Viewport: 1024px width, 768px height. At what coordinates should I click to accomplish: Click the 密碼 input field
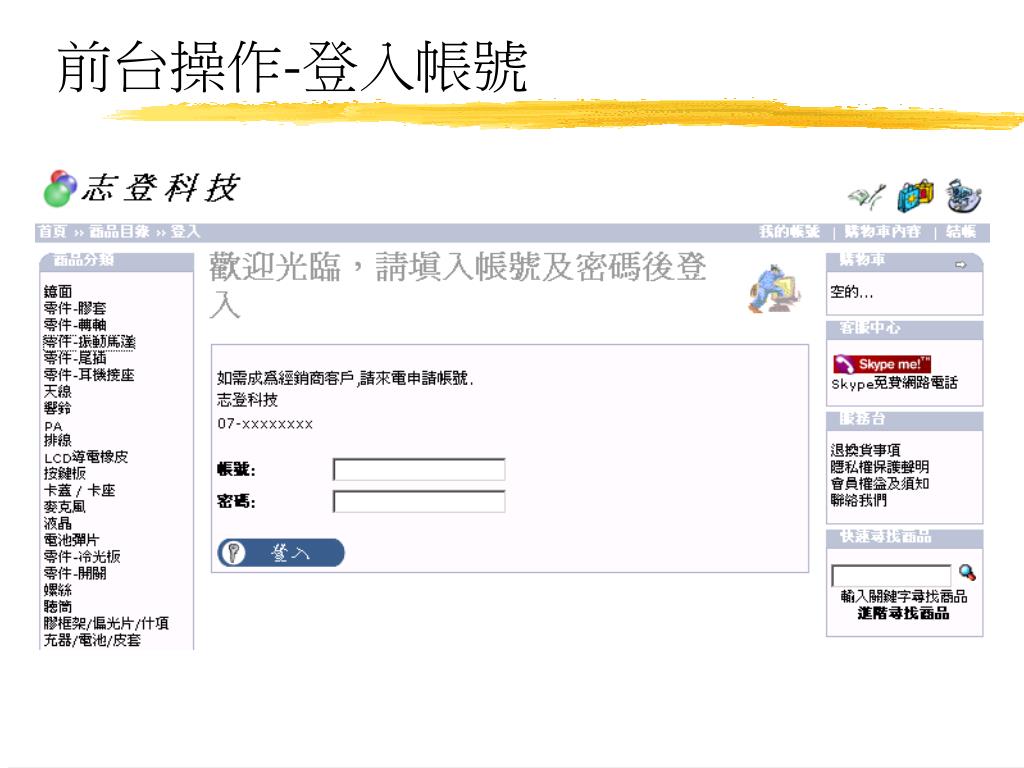(x=419, y=502)
